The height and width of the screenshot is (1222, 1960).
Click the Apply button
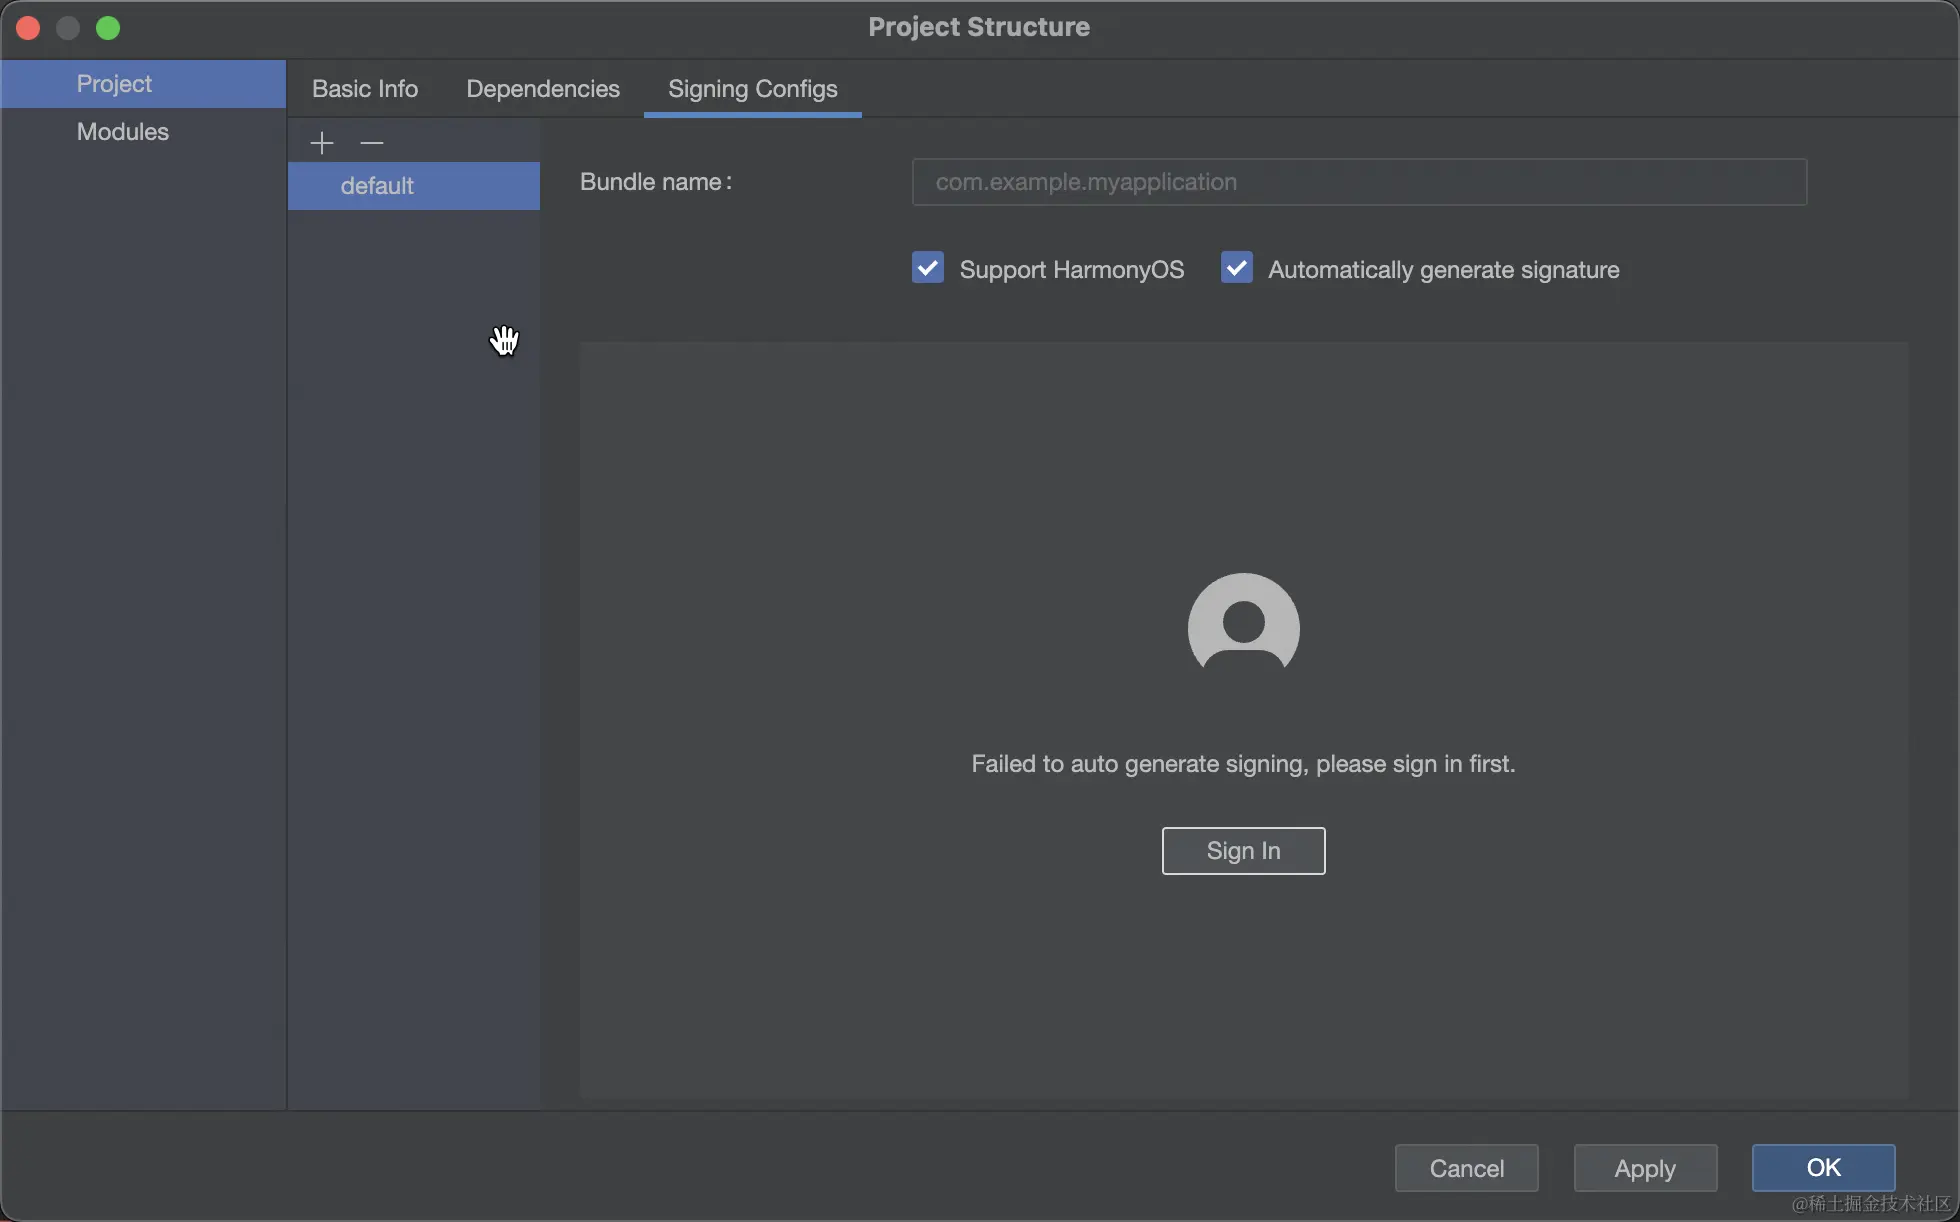point(1645,1168)
